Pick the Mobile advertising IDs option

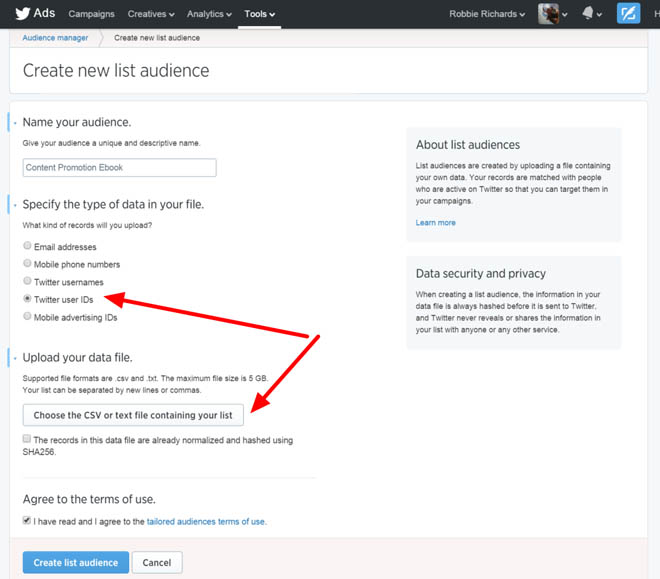click(28, 317)
